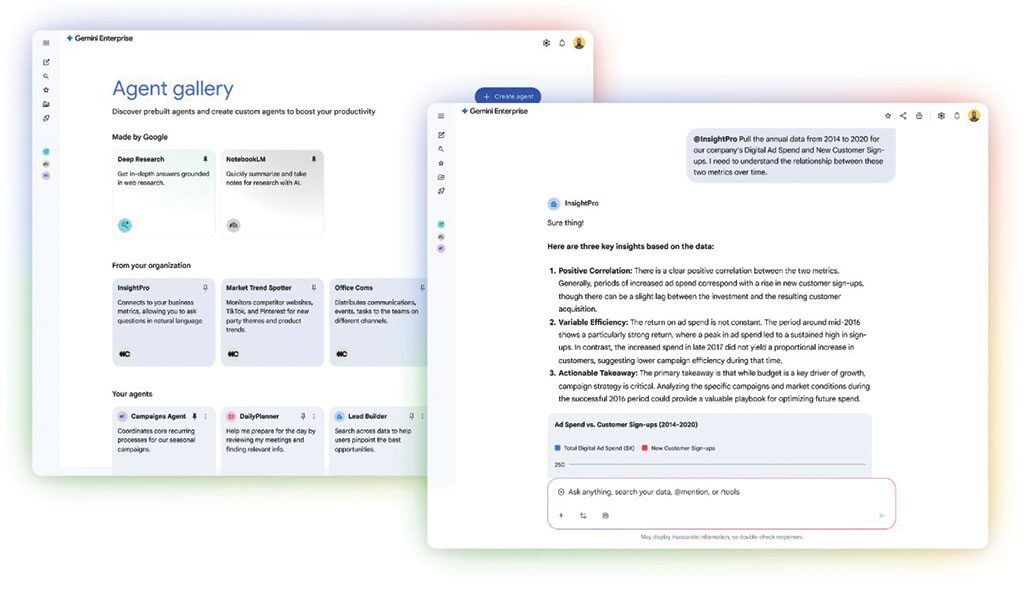1024x608 pixels.
Task: Click purple pinned agent in gallery sidebar
Action: click(x=46, y=176)
